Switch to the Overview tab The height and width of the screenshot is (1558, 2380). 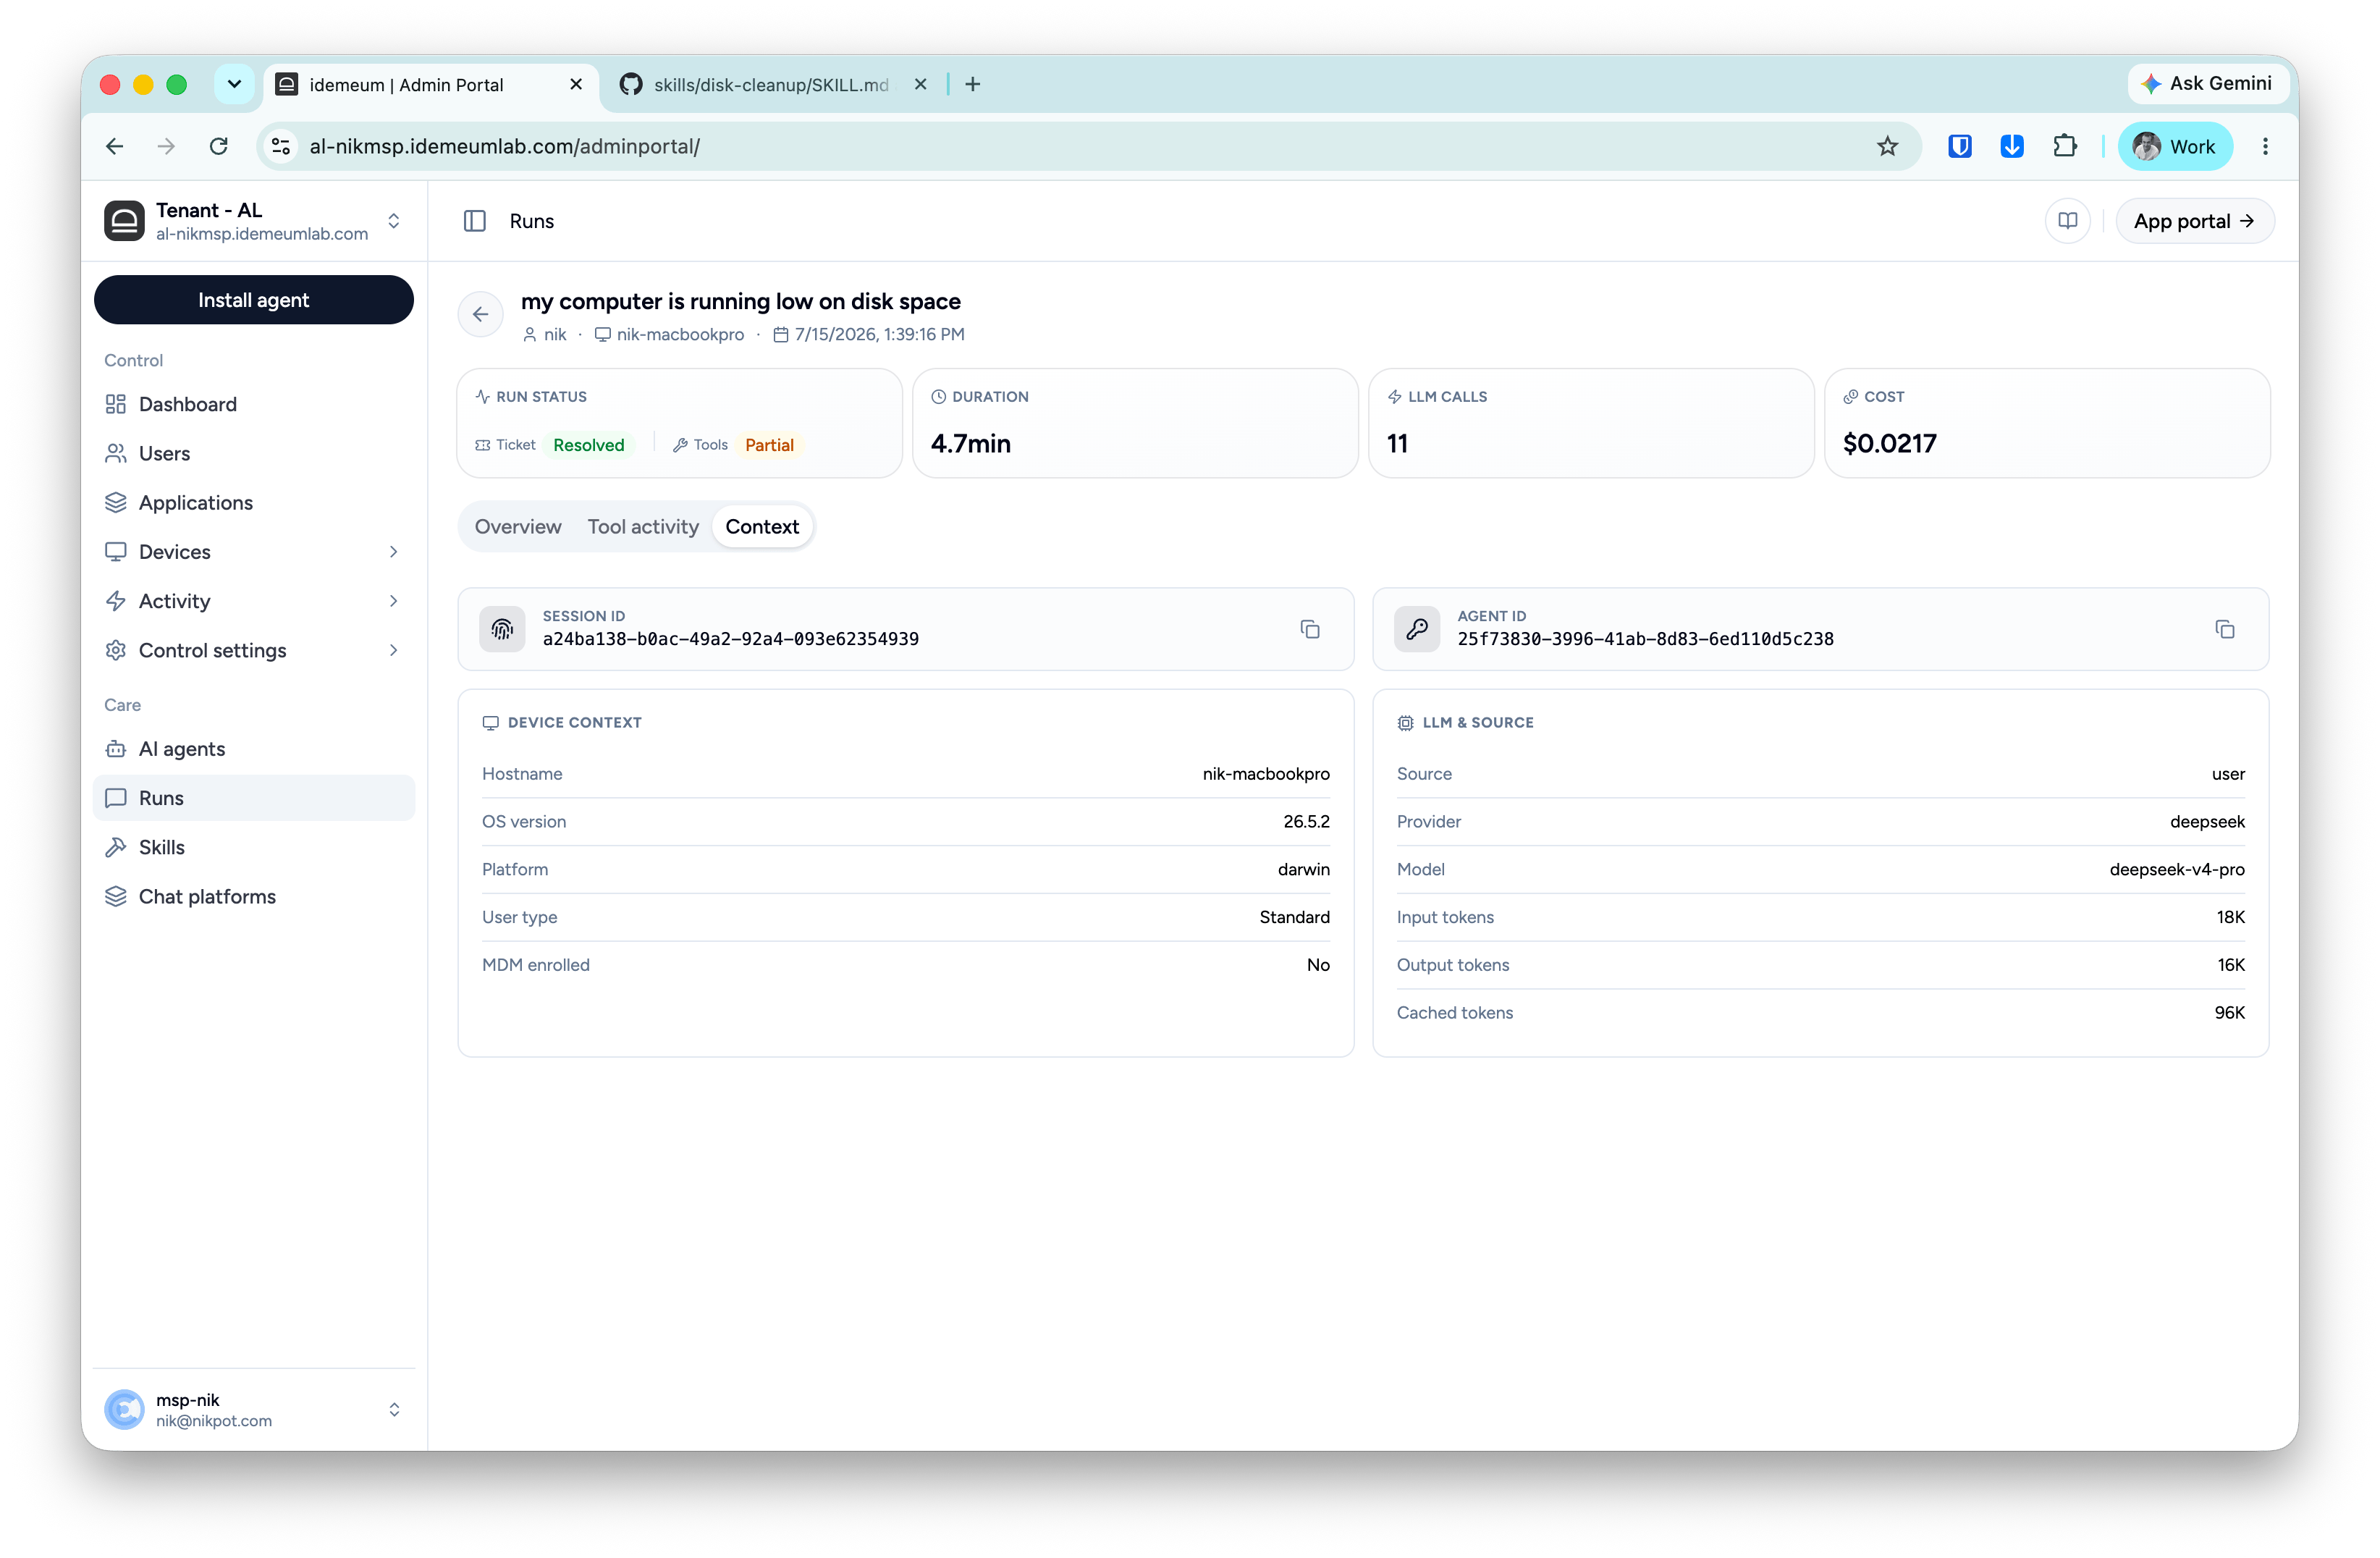tap(518, 527)
